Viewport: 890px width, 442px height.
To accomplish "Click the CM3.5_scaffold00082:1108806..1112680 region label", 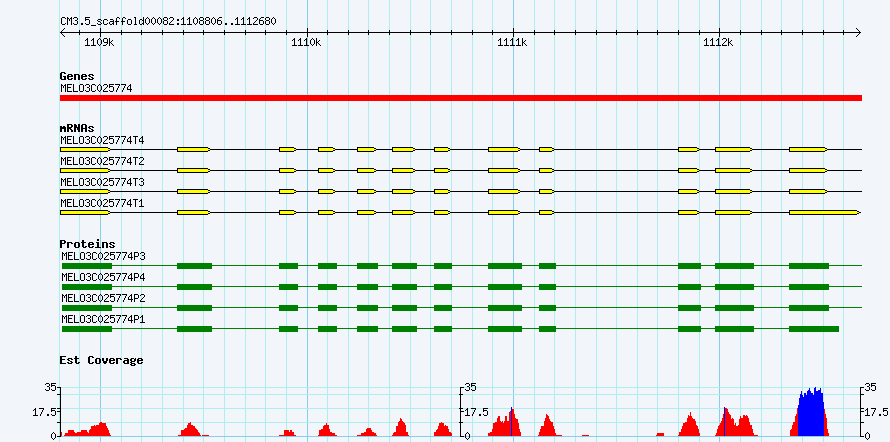I will pos(169,22).
